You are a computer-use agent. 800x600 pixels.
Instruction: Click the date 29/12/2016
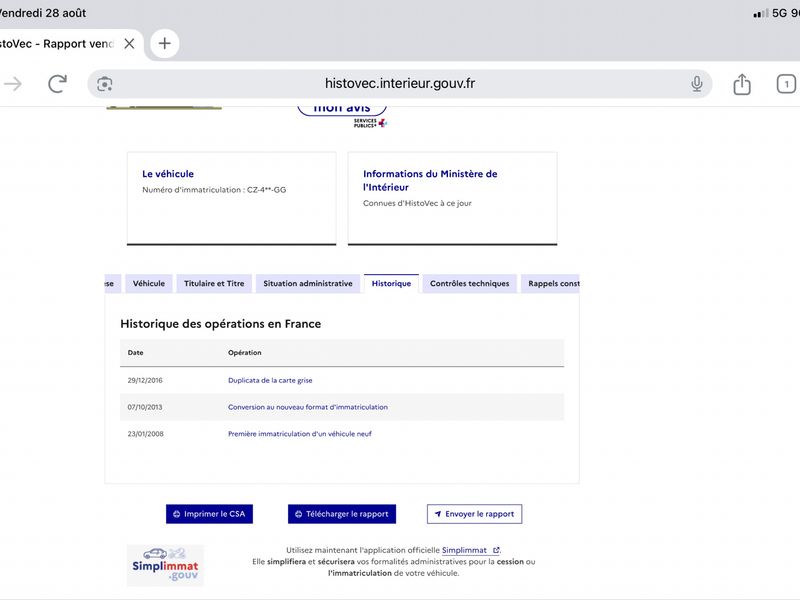coord(145,380)
